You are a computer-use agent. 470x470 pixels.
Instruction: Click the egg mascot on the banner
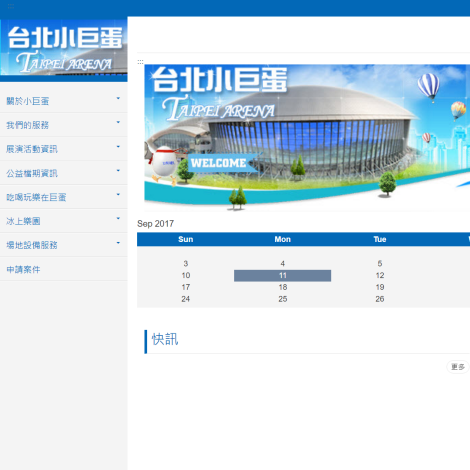[163, 161]
